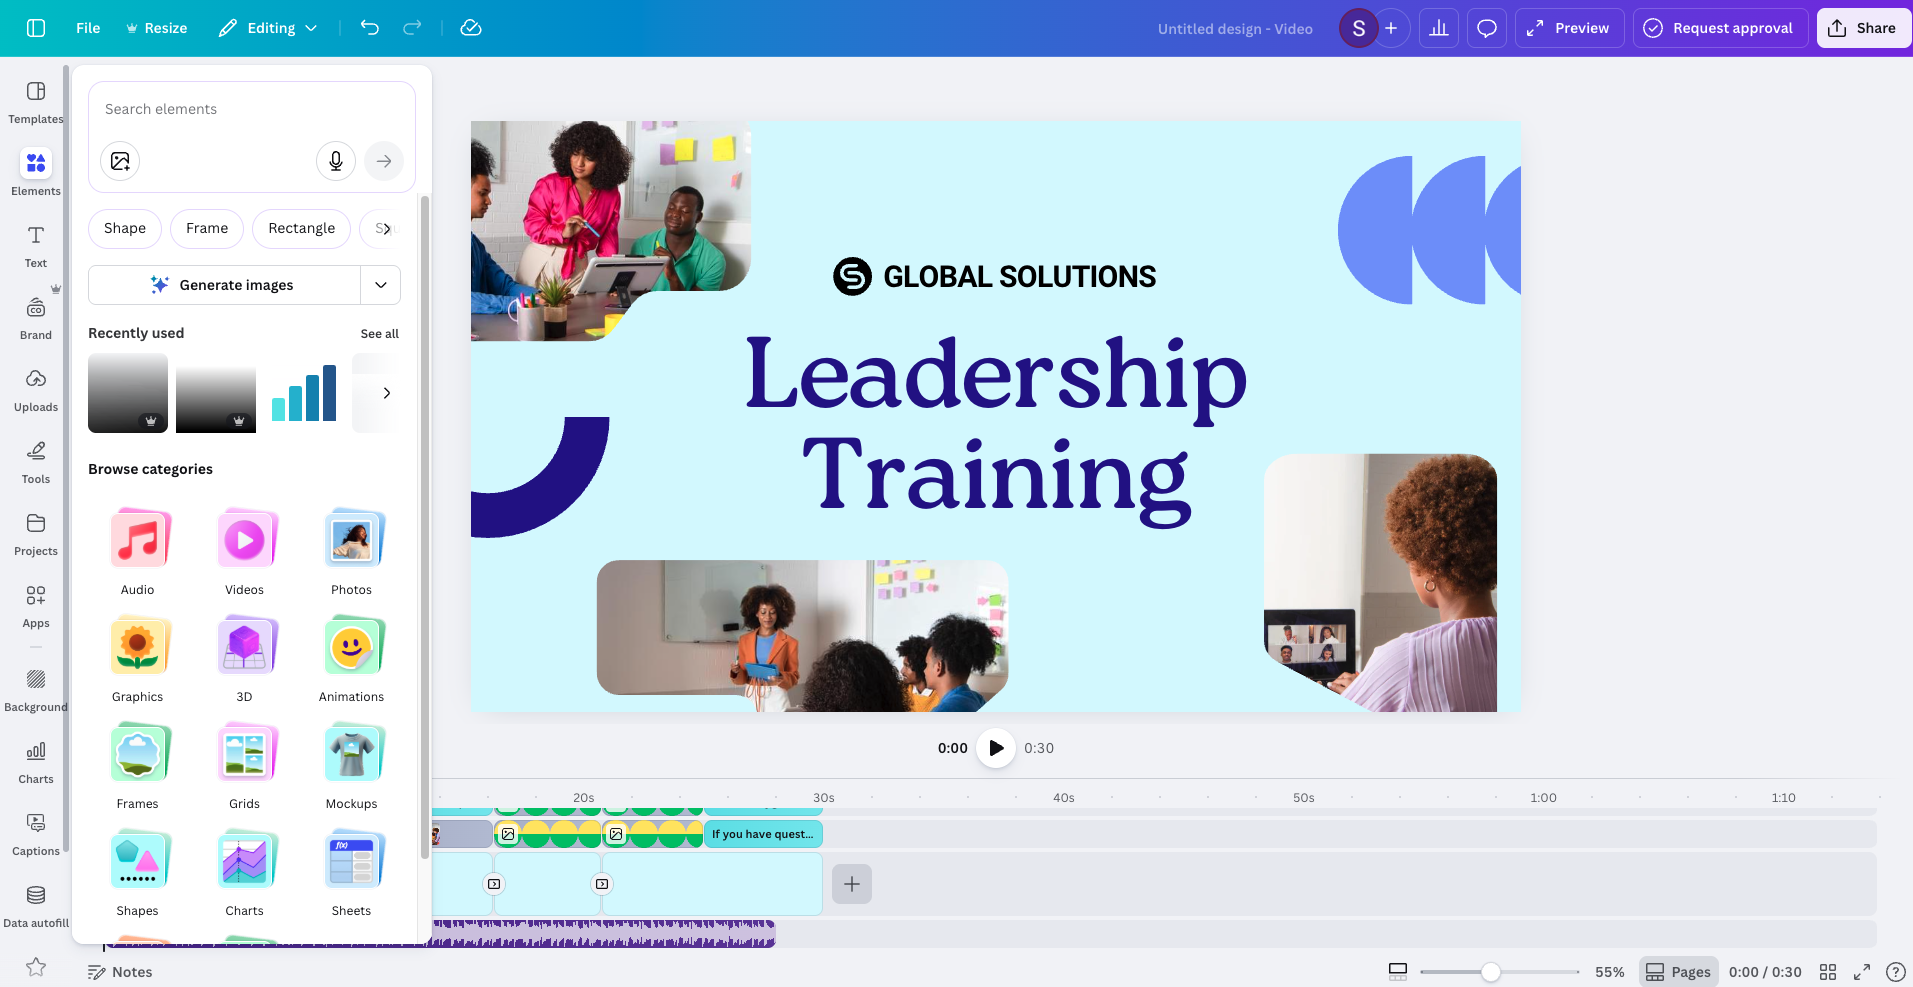Viewport: 1913px width, 987px height.
Task: Open the Resize menu
Action: coord(156,28)
